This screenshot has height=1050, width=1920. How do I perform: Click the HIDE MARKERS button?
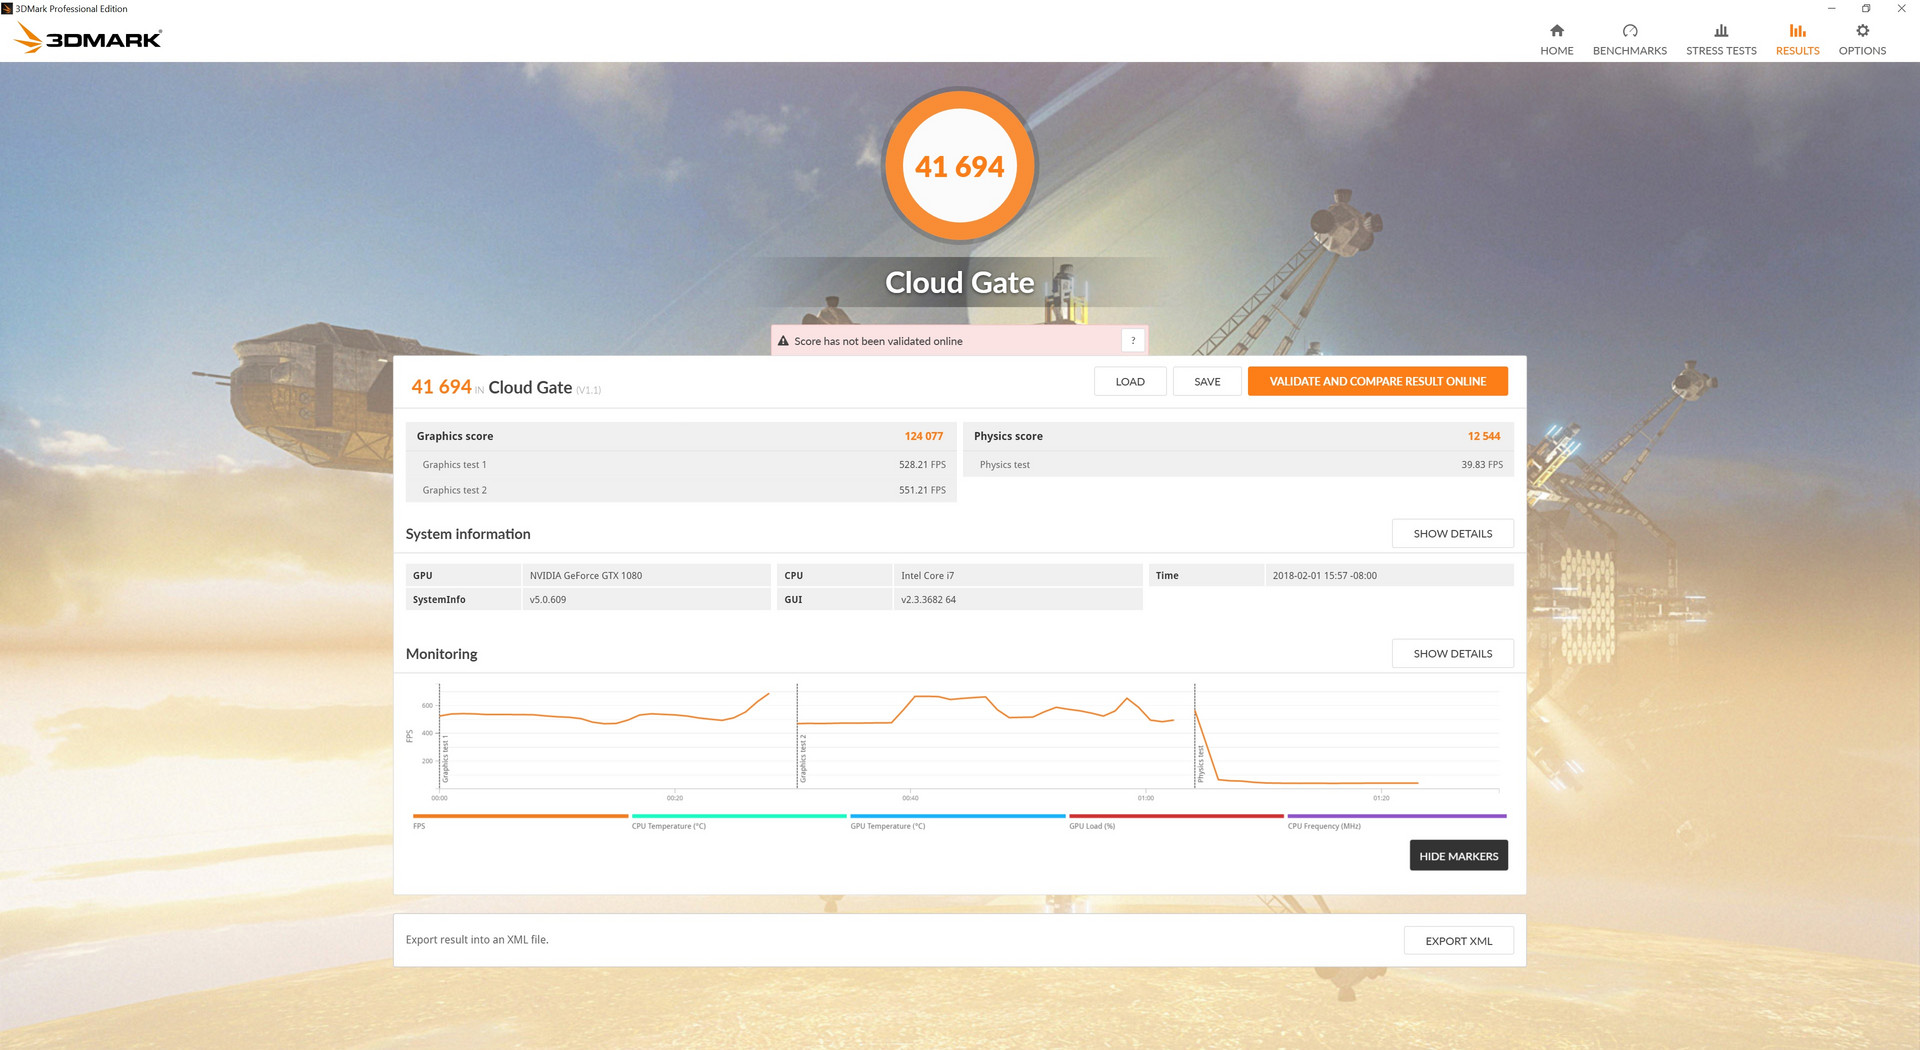(1458, 856)
